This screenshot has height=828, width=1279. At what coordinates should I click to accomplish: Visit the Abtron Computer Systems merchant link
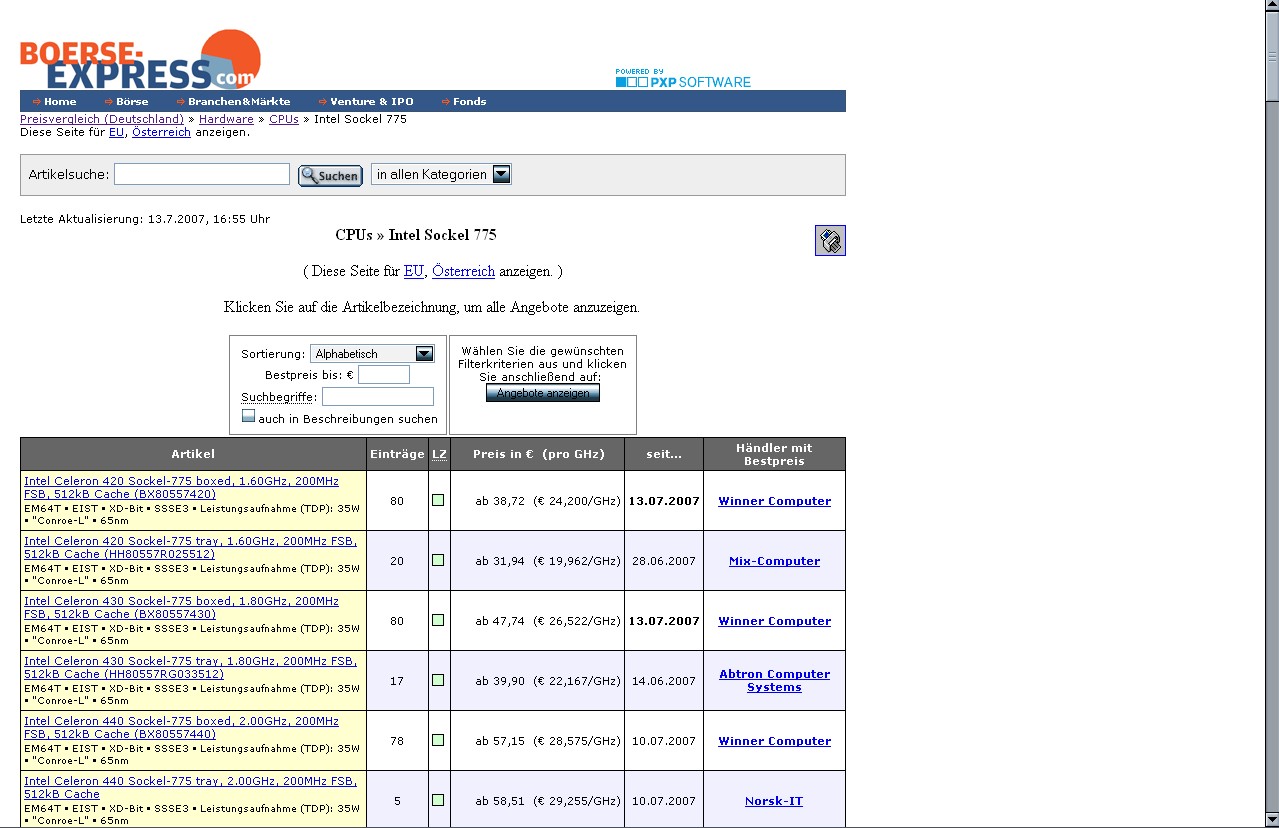point(774,680)
